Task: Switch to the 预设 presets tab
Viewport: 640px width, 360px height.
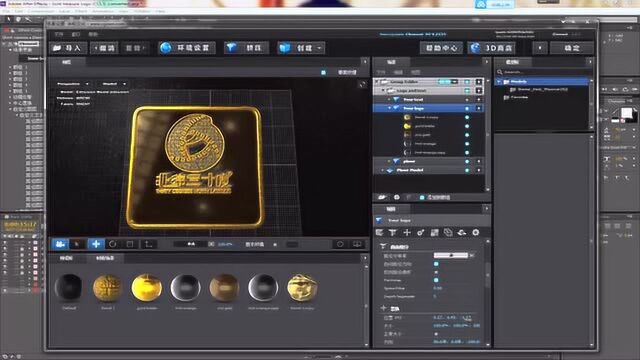Action: point(66,258)
